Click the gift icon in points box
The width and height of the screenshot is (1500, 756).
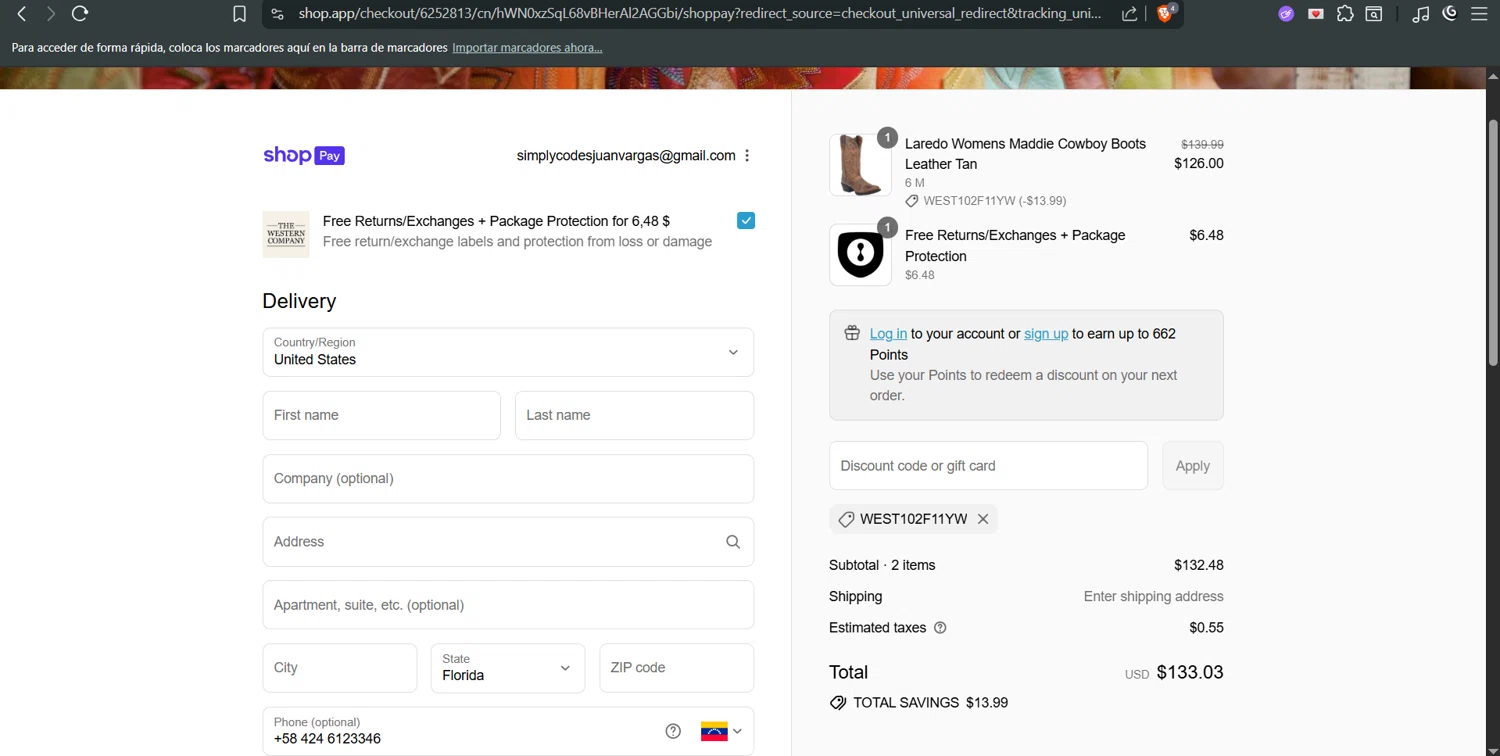(x=852, y=333)
